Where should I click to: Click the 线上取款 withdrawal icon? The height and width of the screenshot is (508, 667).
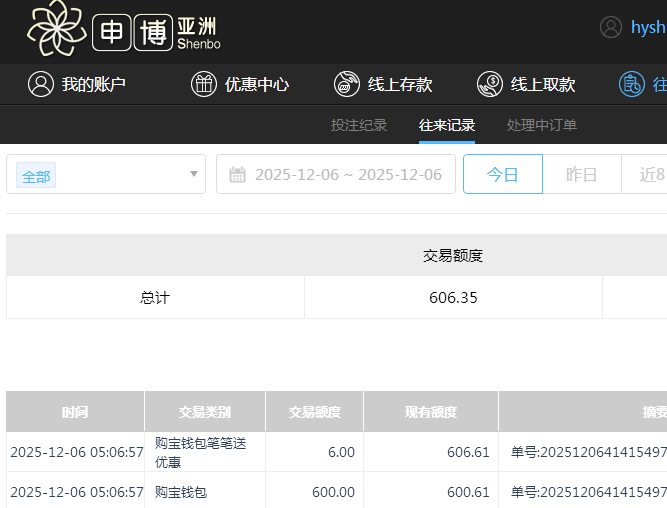(490, 84)
